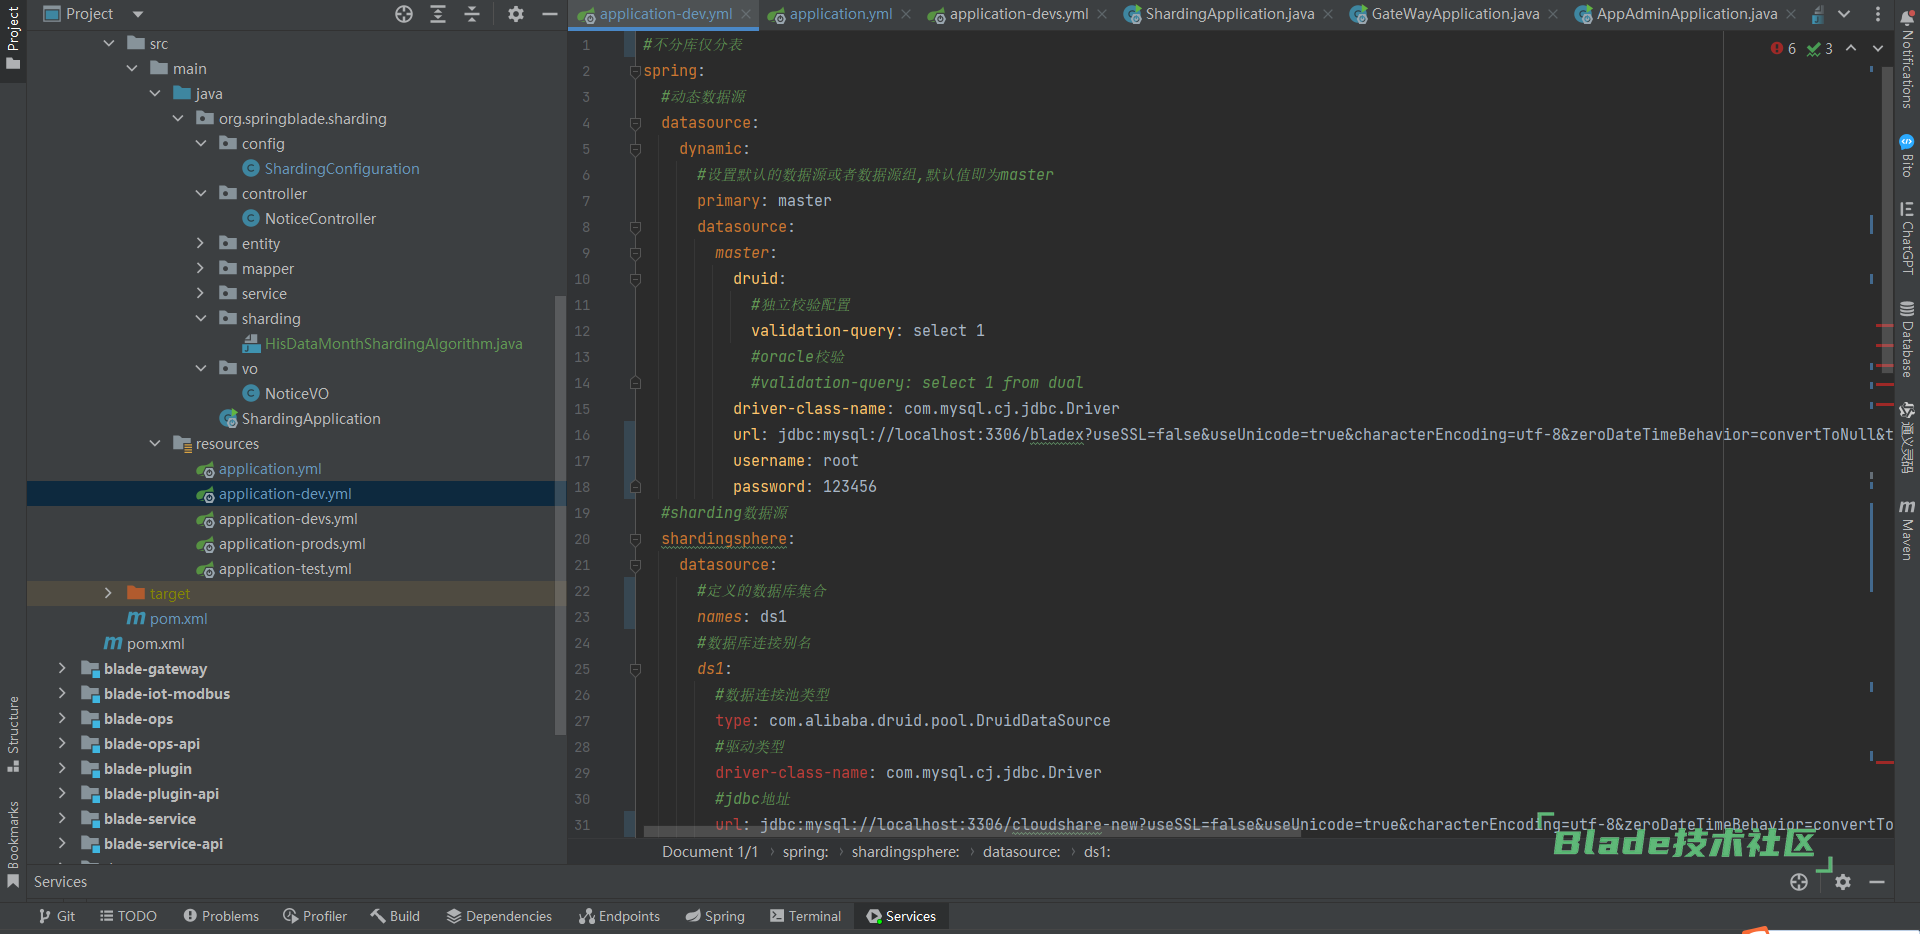Switch to application-devs.yml editor tab

click(1019, 14)
